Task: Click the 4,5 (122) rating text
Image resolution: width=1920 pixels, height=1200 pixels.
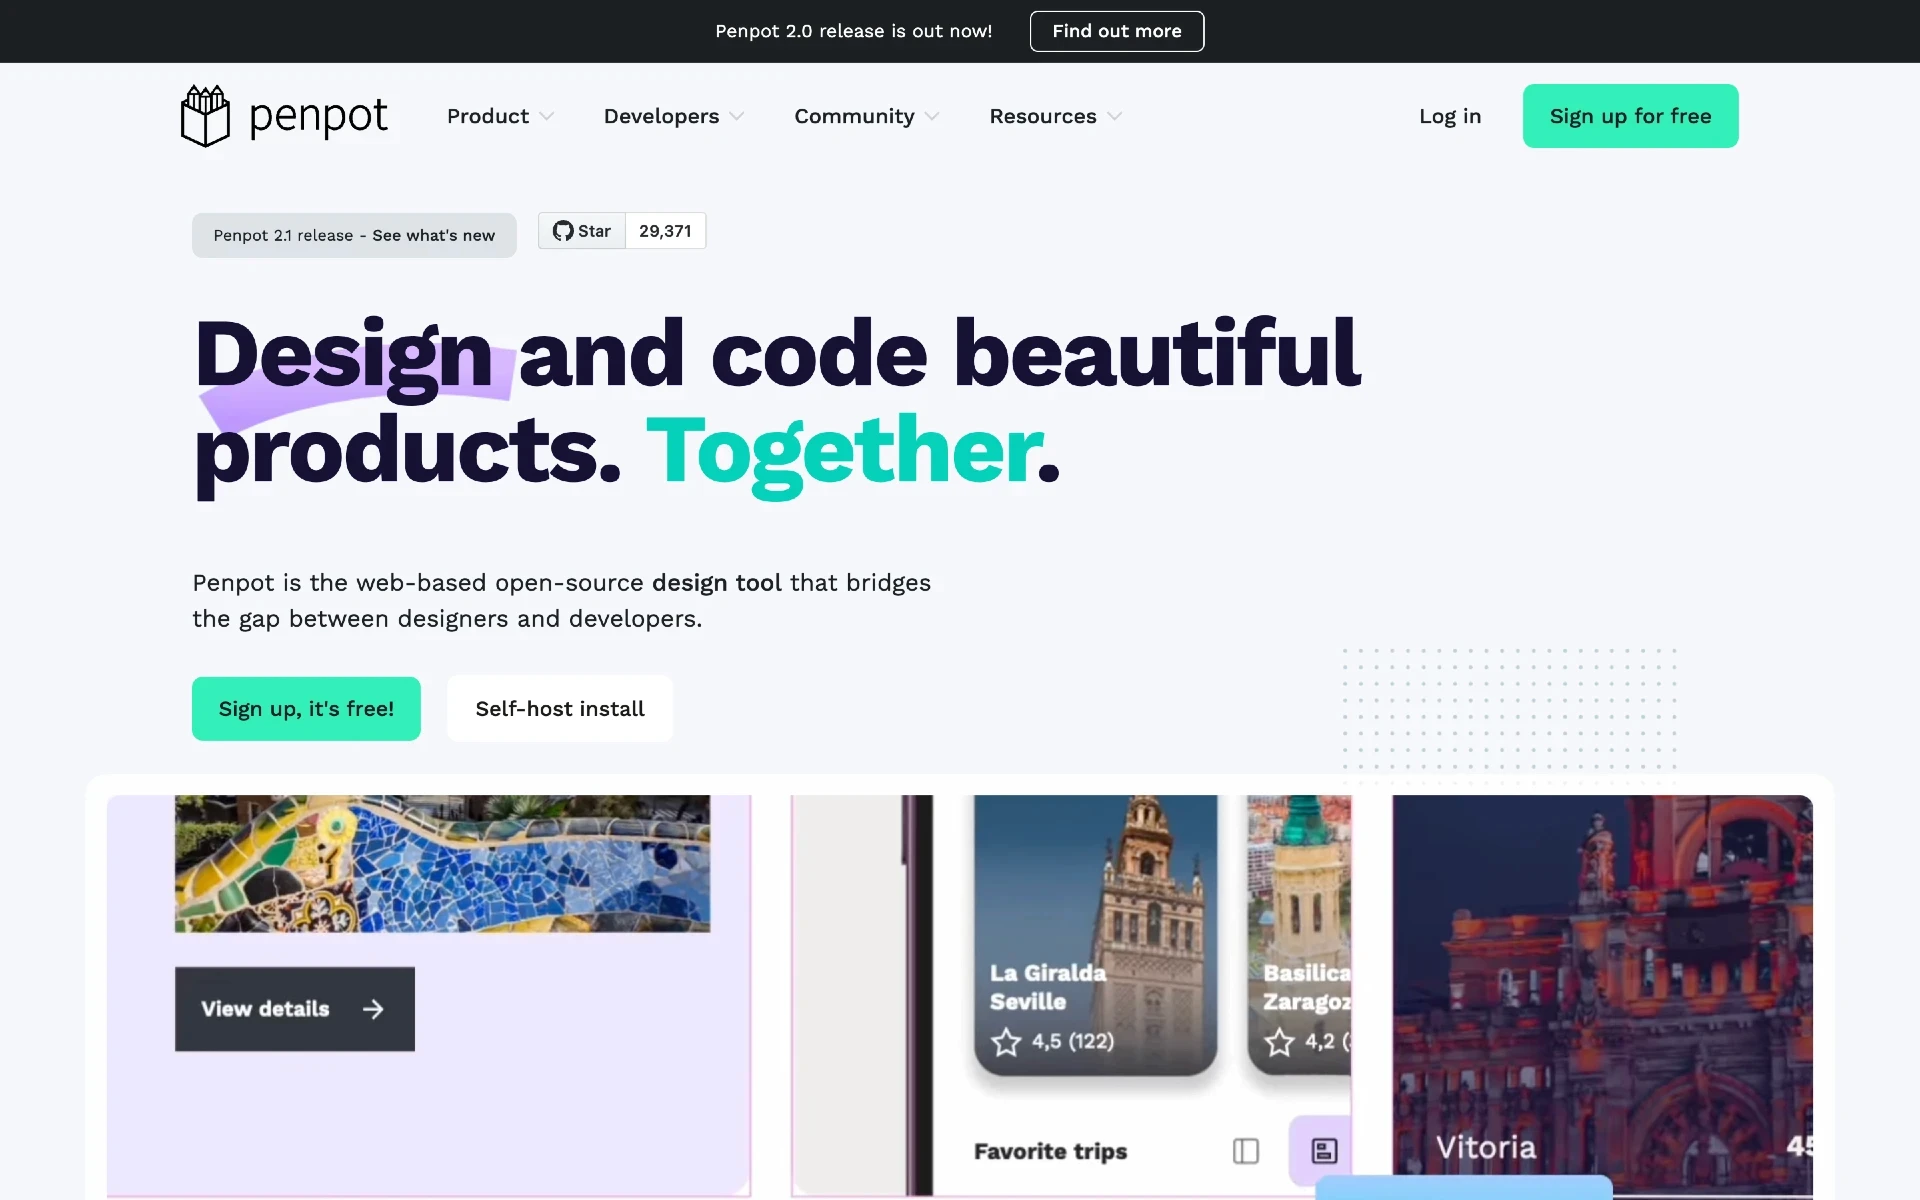Action: (x=1073, y=1042)
